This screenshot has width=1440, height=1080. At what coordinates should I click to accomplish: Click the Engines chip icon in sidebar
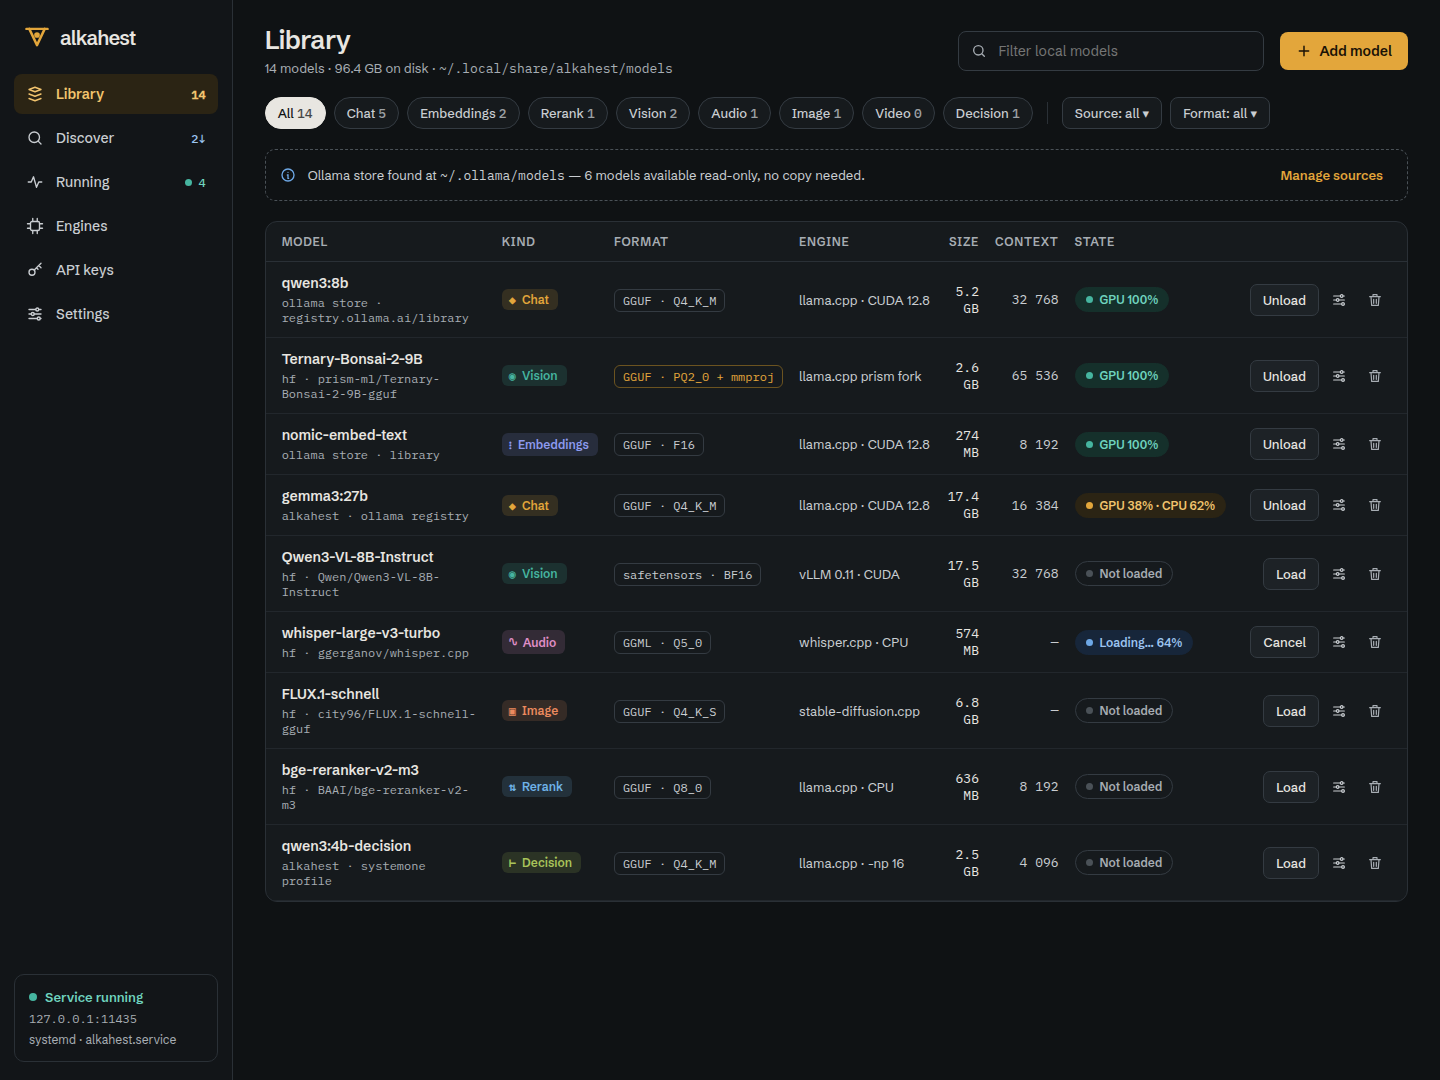coord(35,226)
